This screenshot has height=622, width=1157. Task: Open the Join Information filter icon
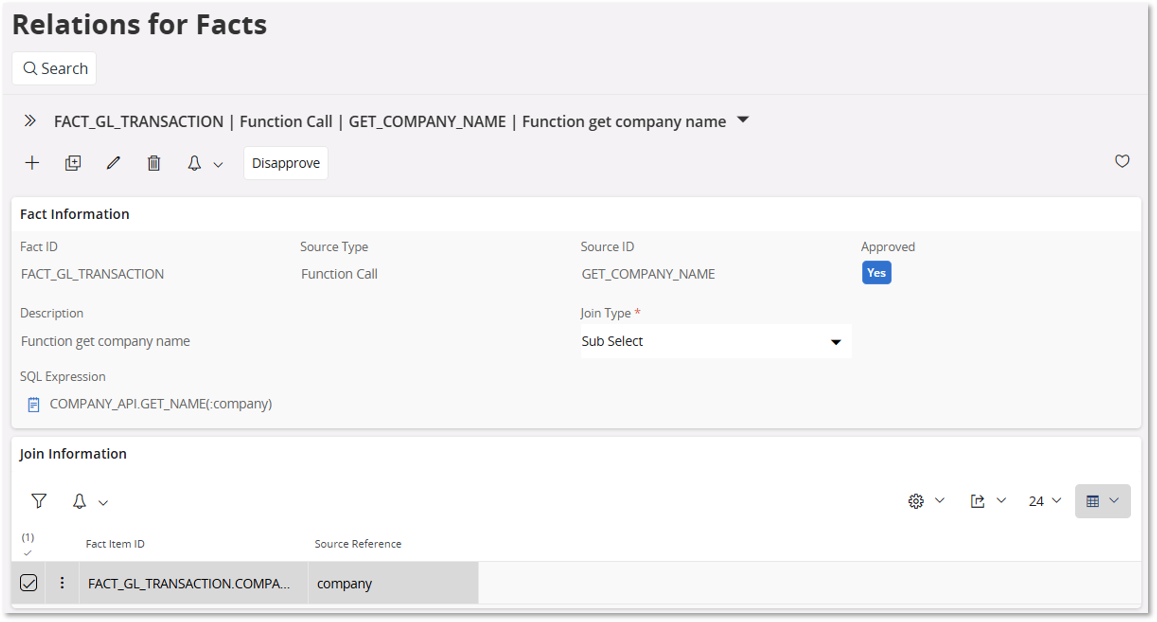(39, 501)
